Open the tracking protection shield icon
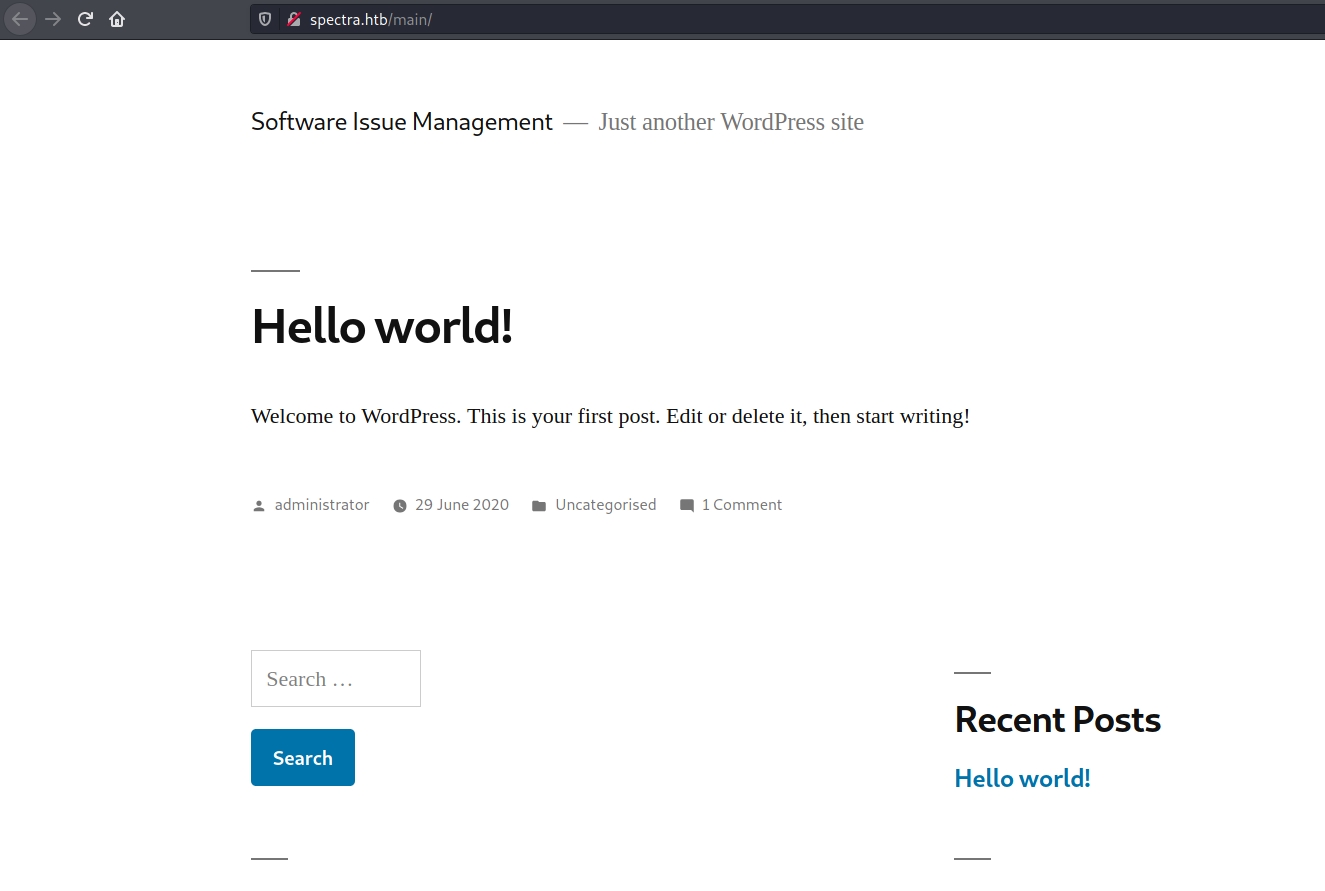The height and width of the screenshot is (891, 1325). pyautogui.click(x=265, y=19)
